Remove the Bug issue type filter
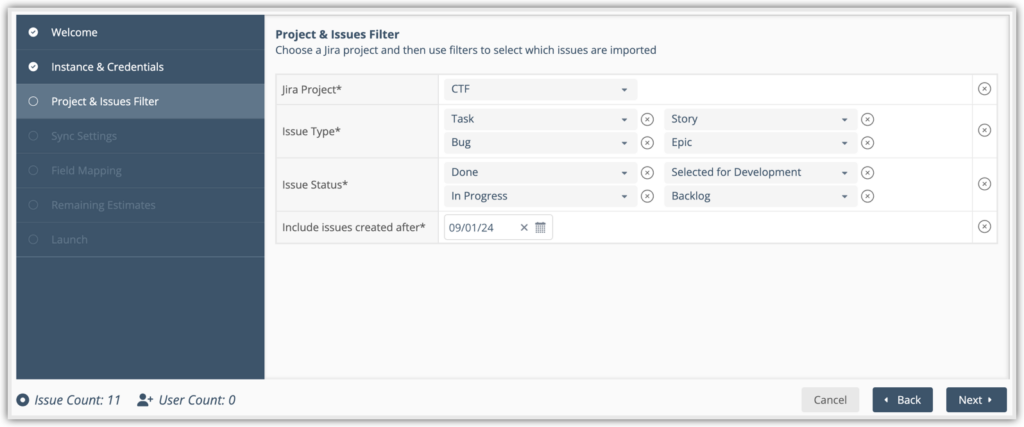The image size is (1024, 427). tap(647, 143)
